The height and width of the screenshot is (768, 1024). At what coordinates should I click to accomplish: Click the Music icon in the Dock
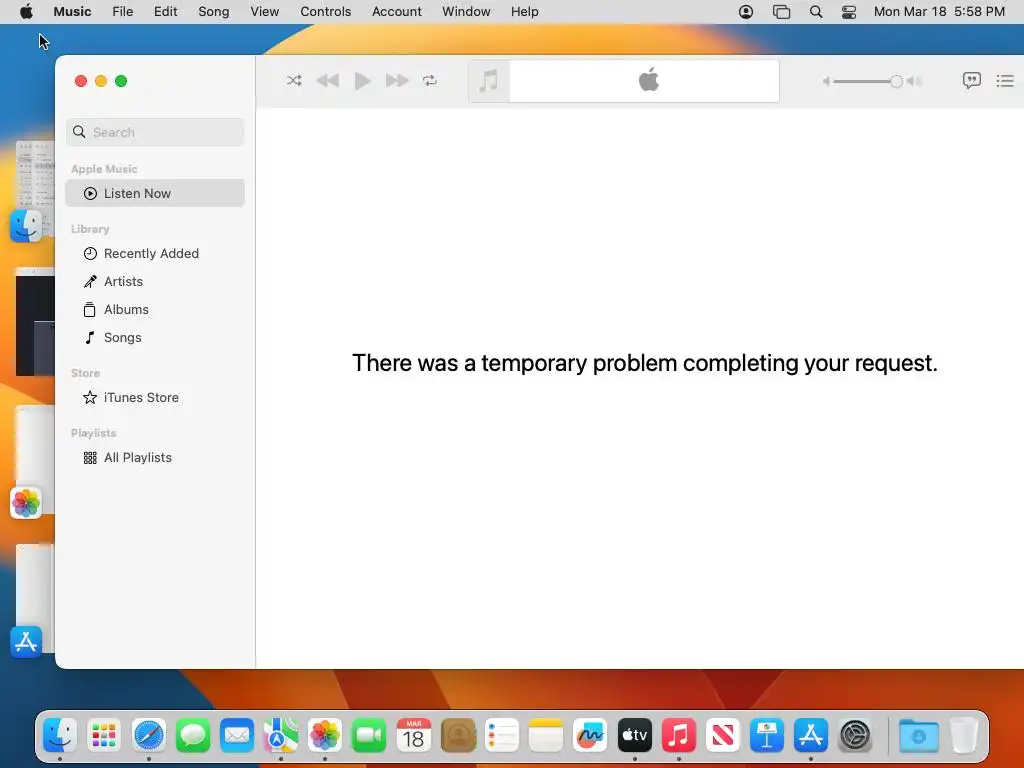679,736
